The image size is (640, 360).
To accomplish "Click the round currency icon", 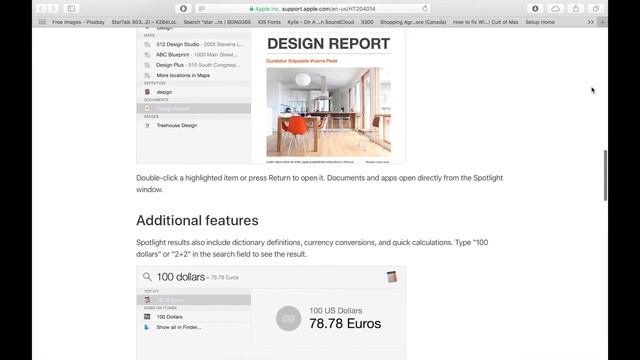I will 289,318.
